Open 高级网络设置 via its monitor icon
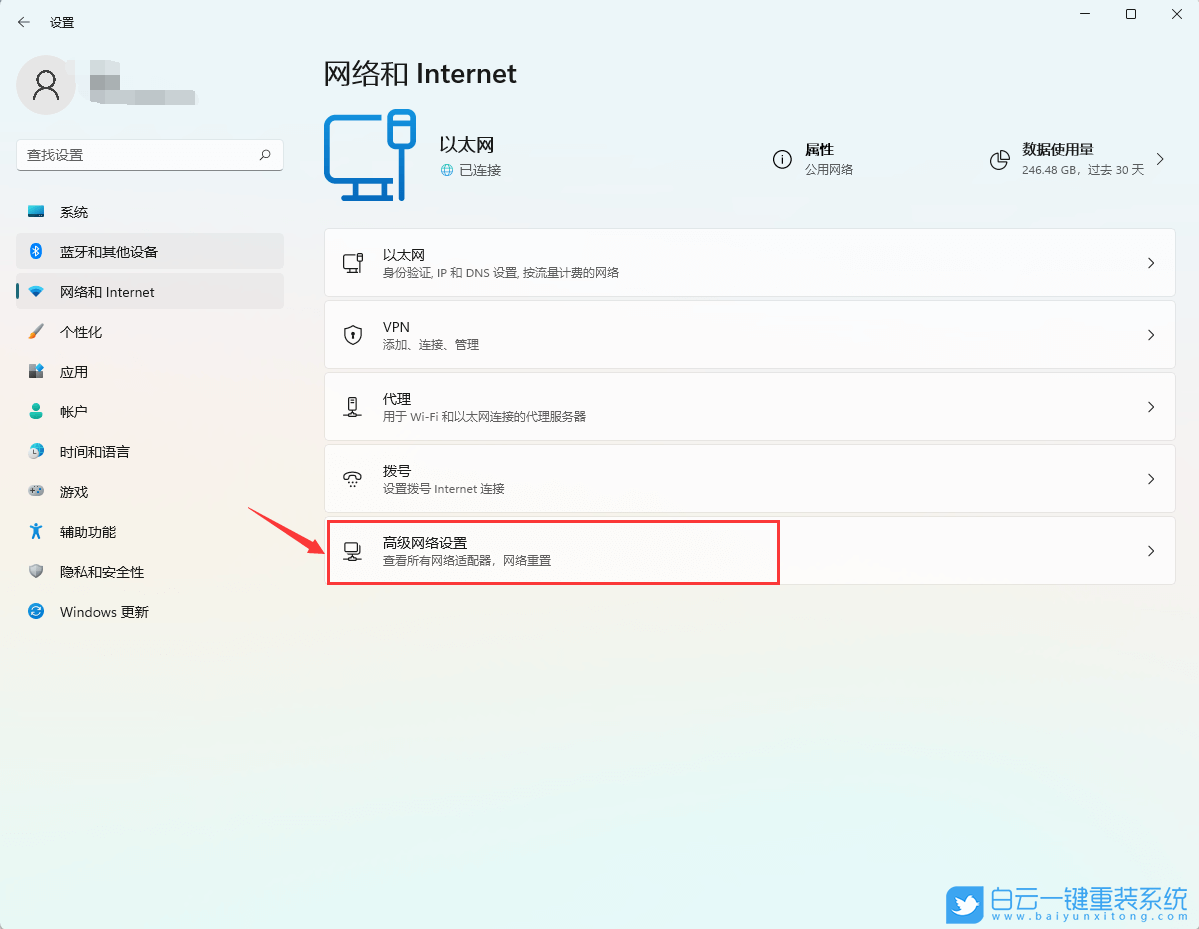 tap(352, 550)
